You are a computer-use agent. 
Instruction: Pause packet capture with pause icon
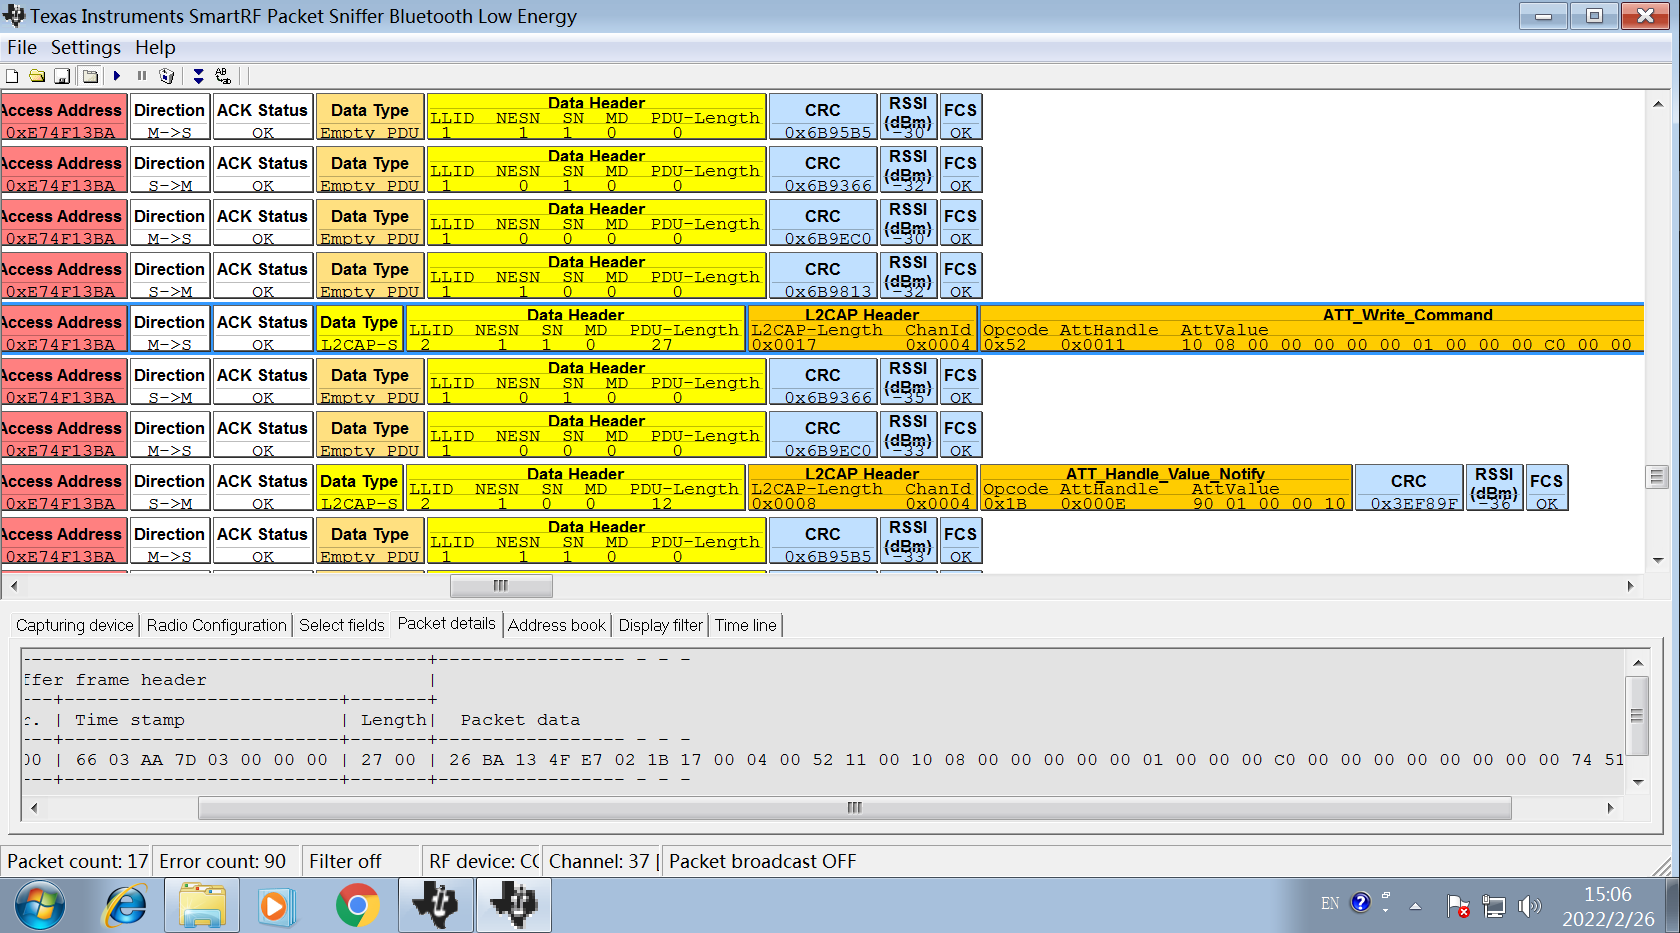tap(142, 76)
